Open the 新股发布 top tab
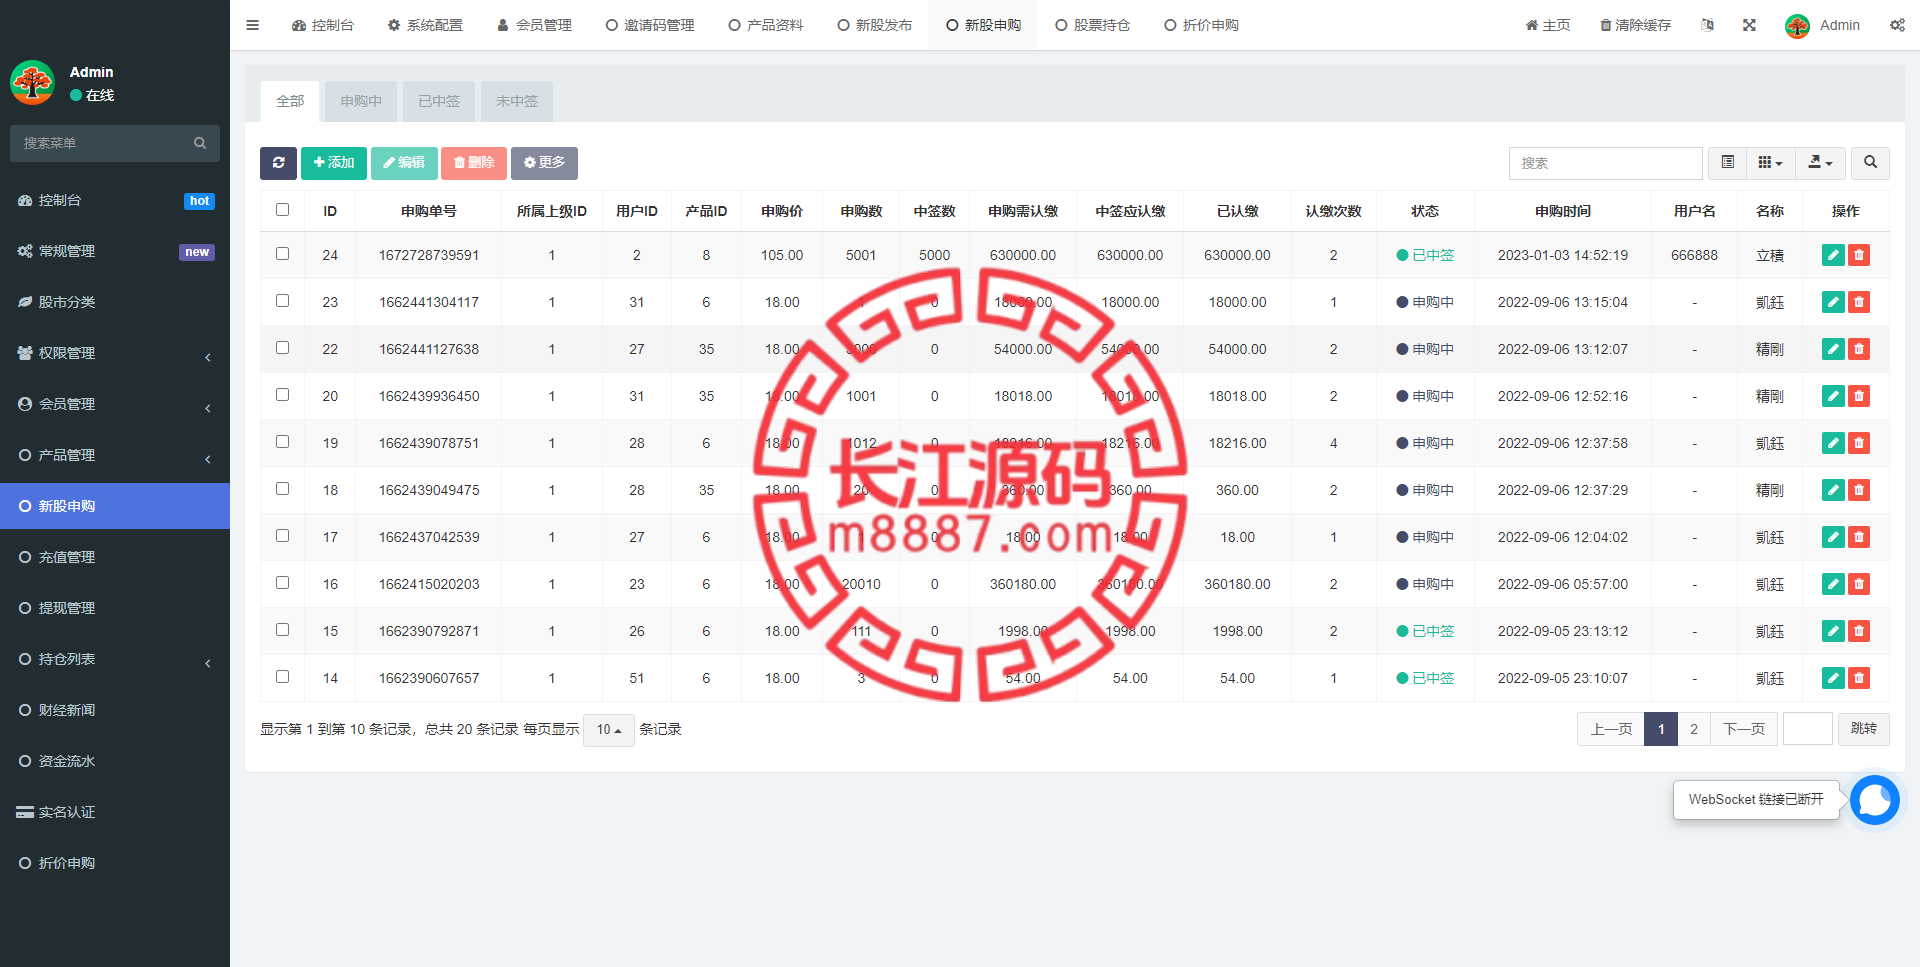Viewport: 1920px width, 967px height. click(x=875, y=25)
